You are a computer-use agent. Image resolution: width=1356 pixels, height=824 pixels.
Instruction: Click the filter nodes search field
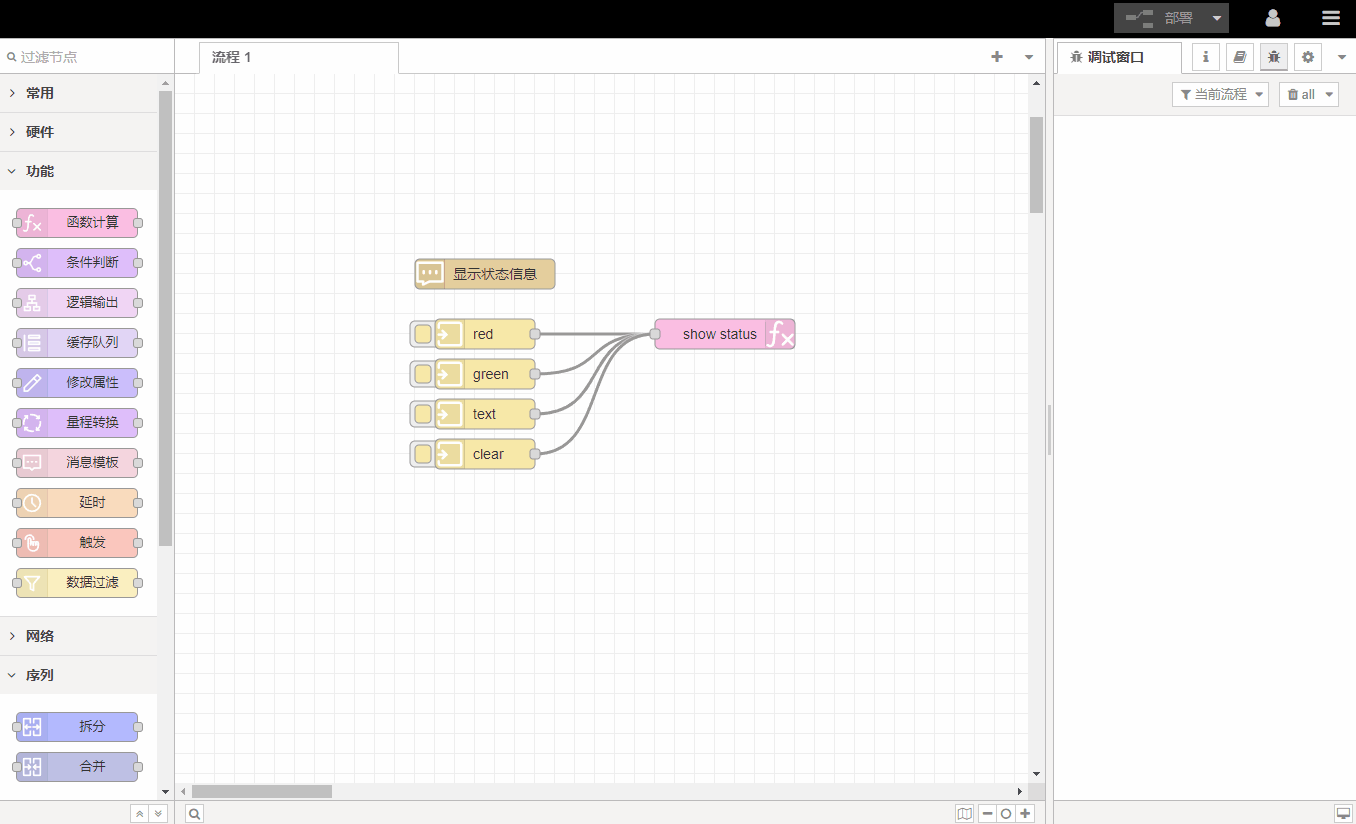[x=85, y=57]
